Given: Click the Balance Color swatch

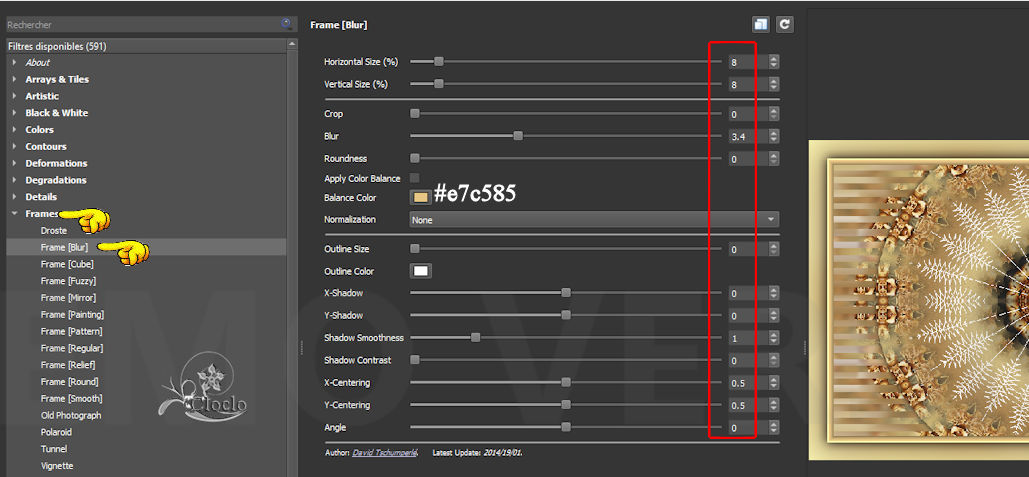Looking at the screenshot, I should click(x=420, y=198).
